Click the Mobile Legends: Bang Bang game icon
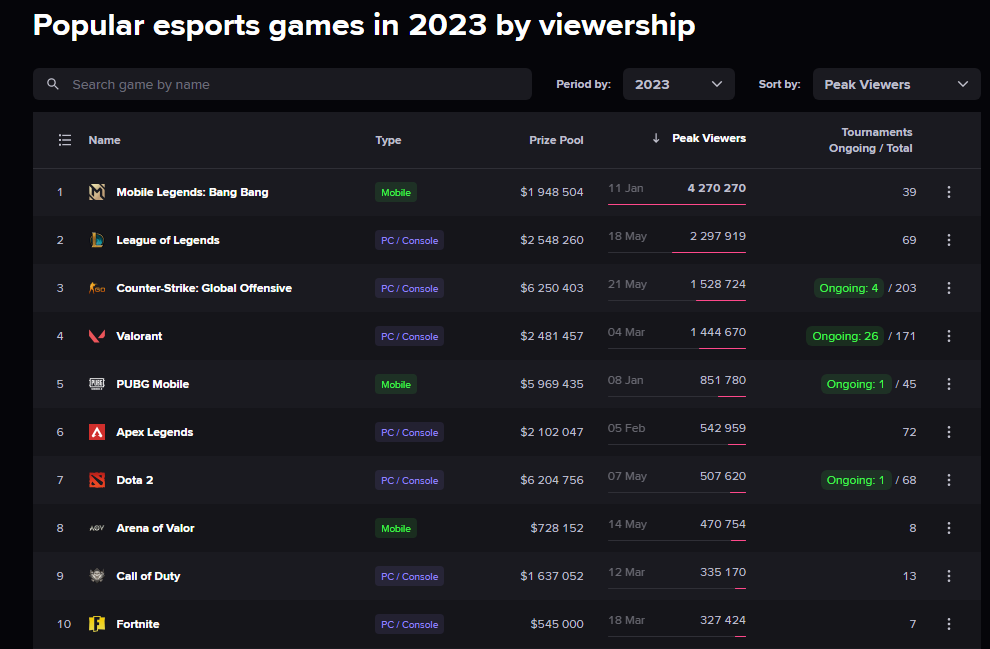990x649 pixels. click(x=97, y=192)
